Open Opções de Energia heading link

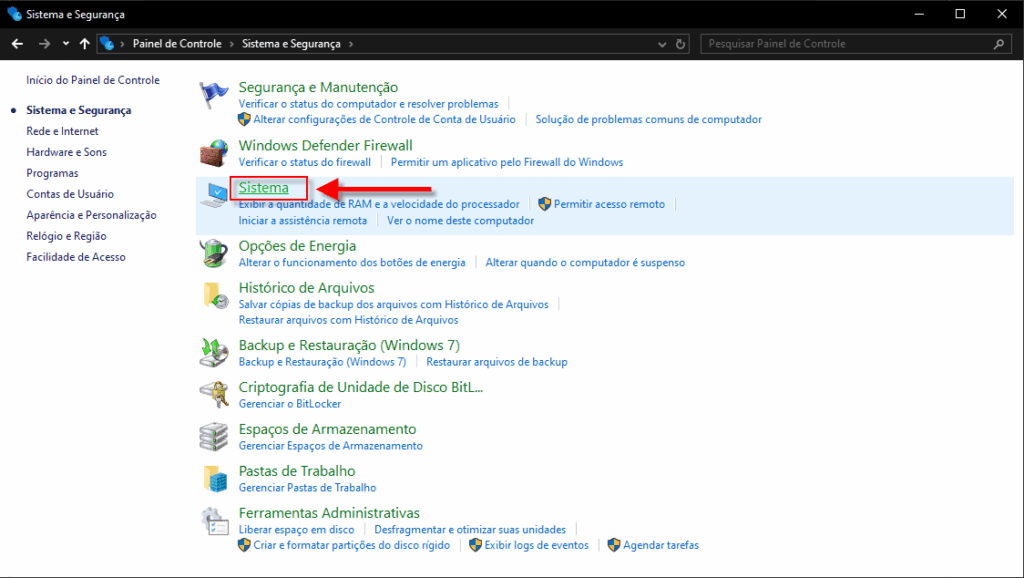(297, 246)
